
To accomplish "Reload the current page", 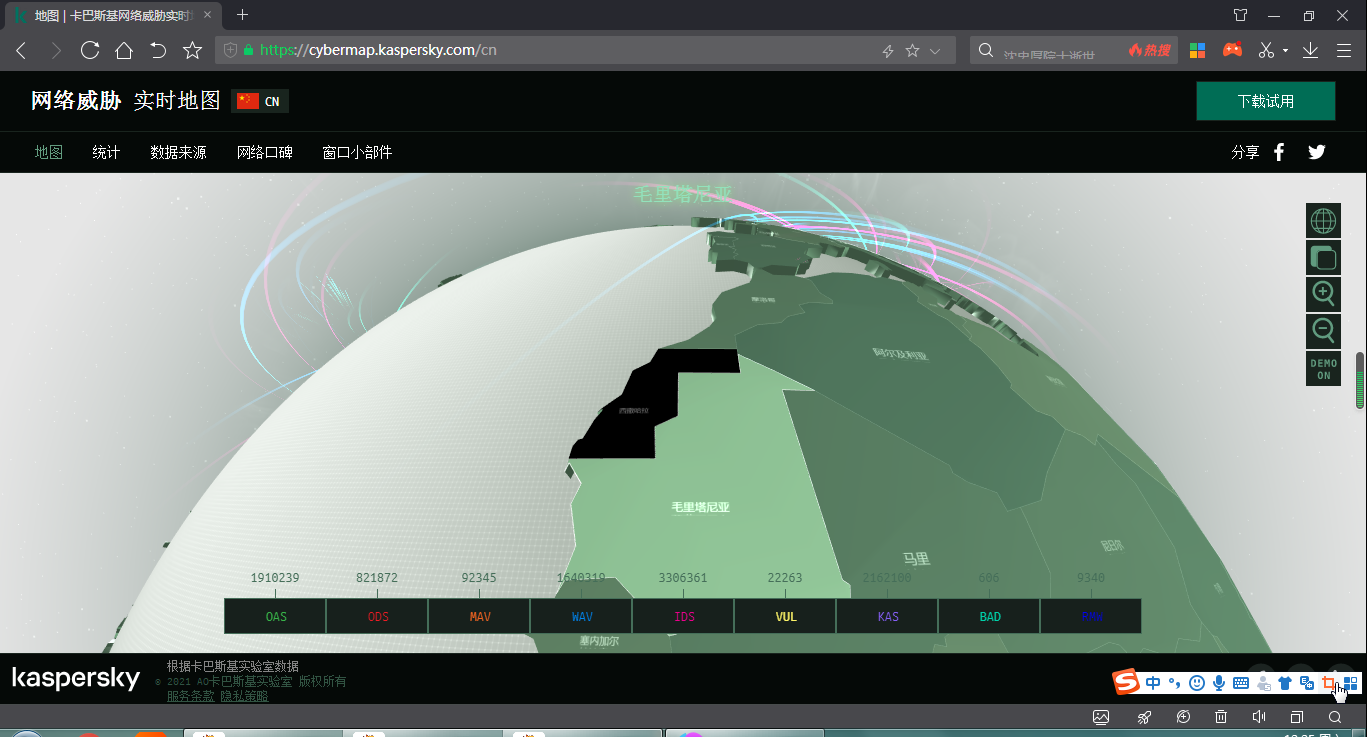I will 90,50.
